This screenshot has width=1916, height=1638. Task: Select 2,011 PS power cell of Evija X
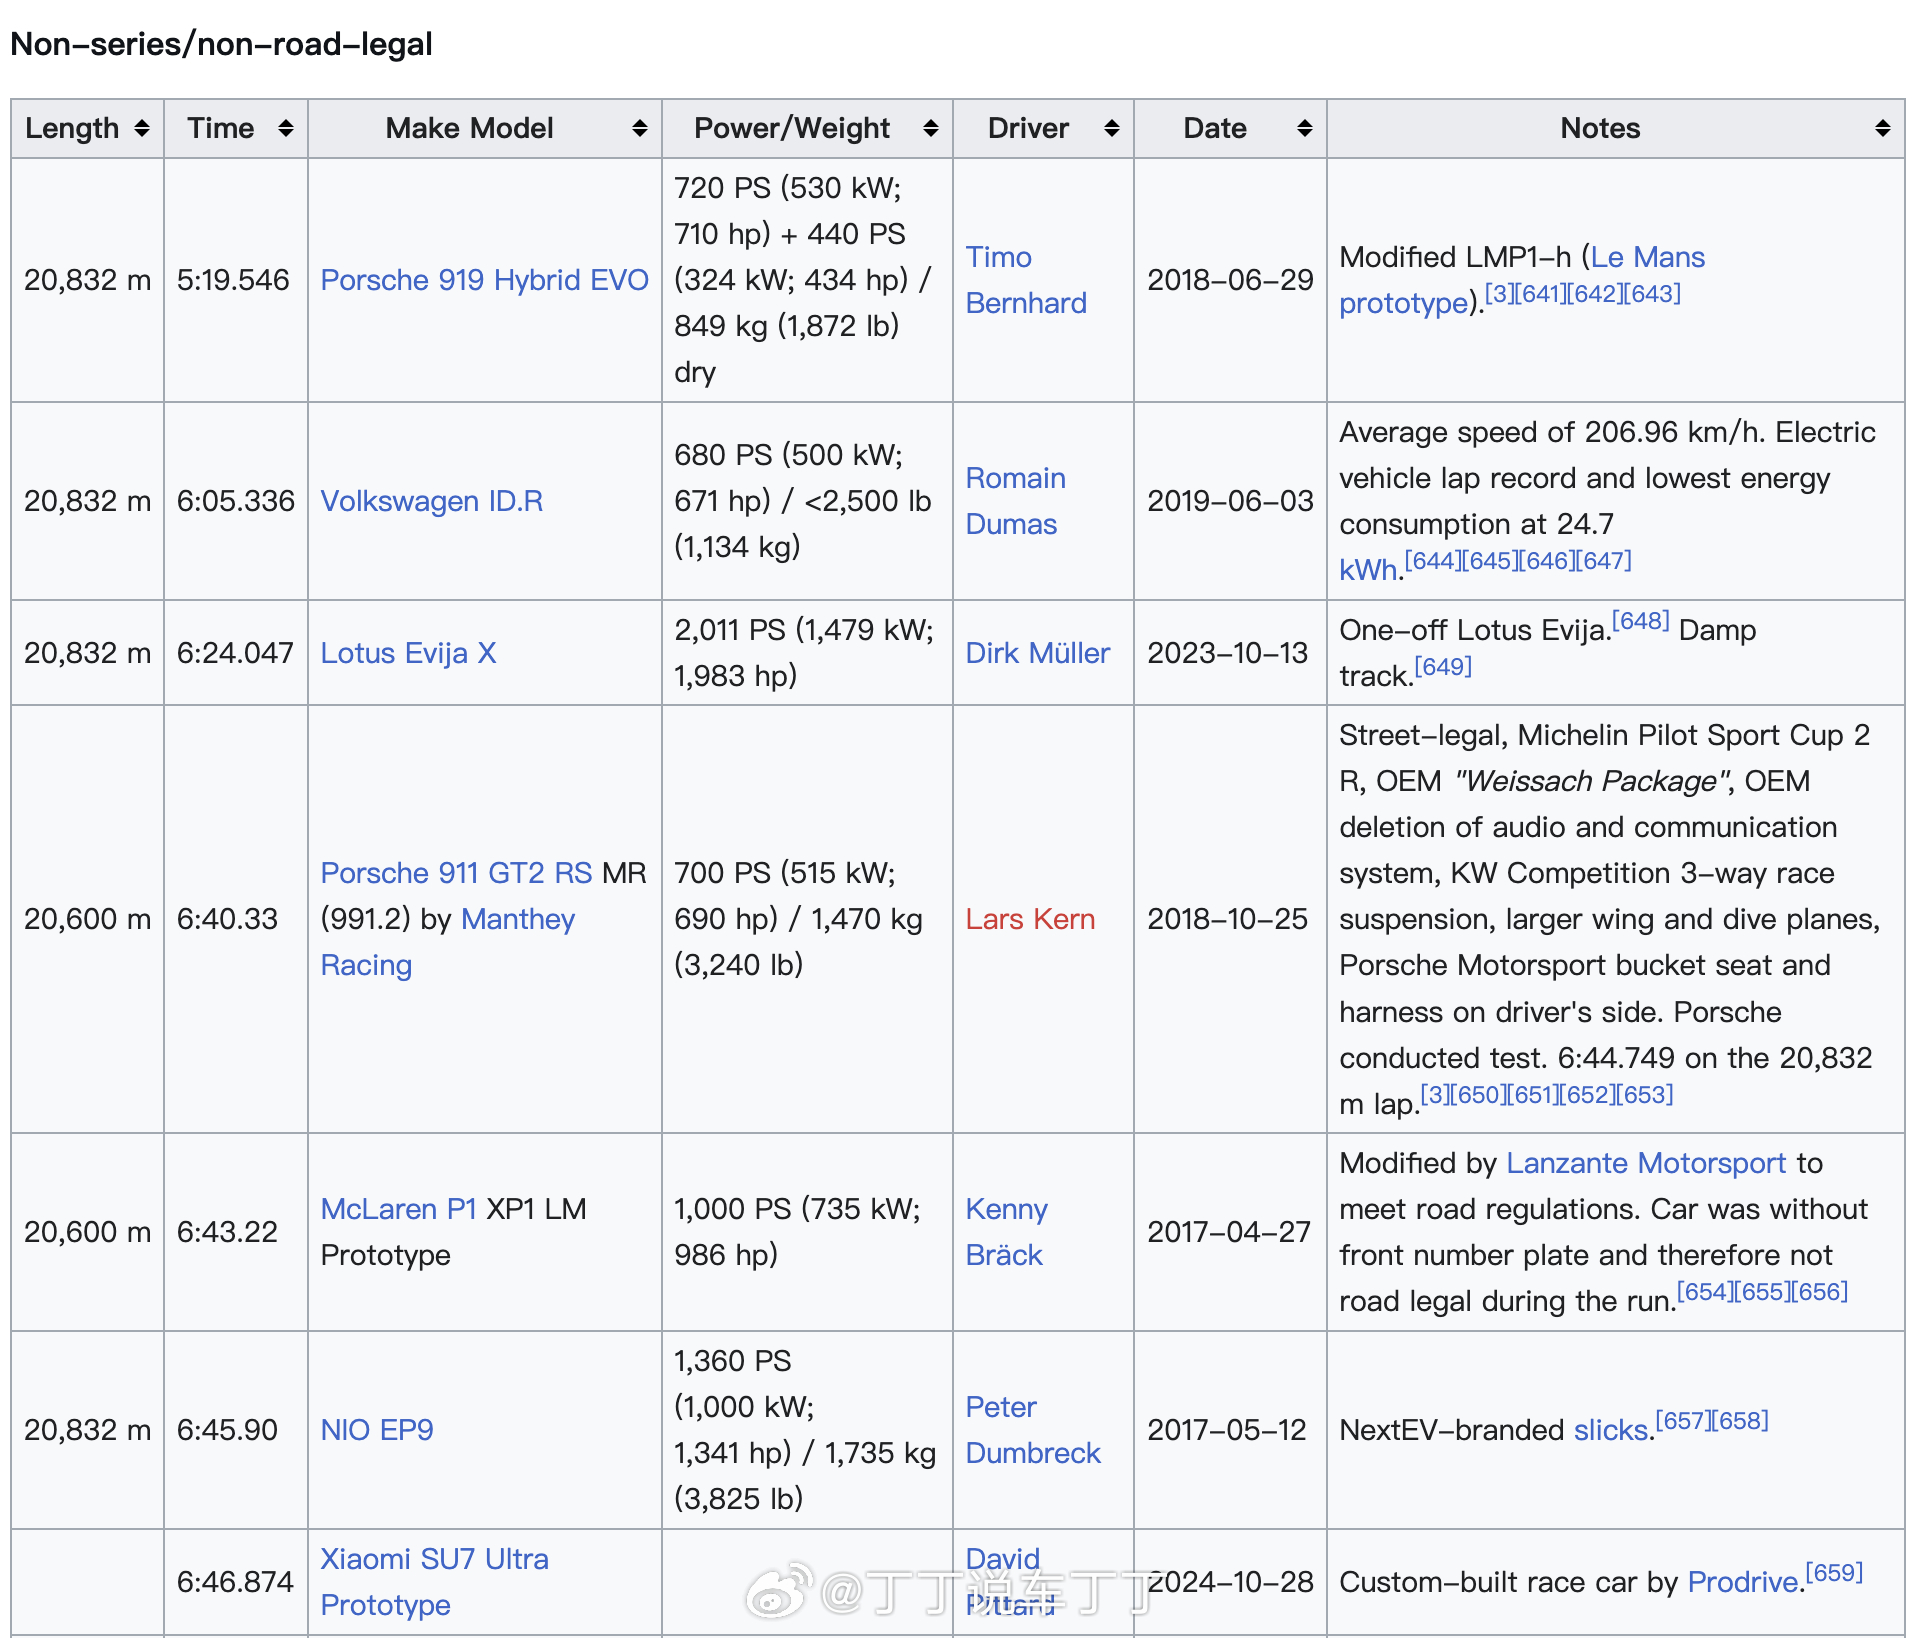coord(806,653)
